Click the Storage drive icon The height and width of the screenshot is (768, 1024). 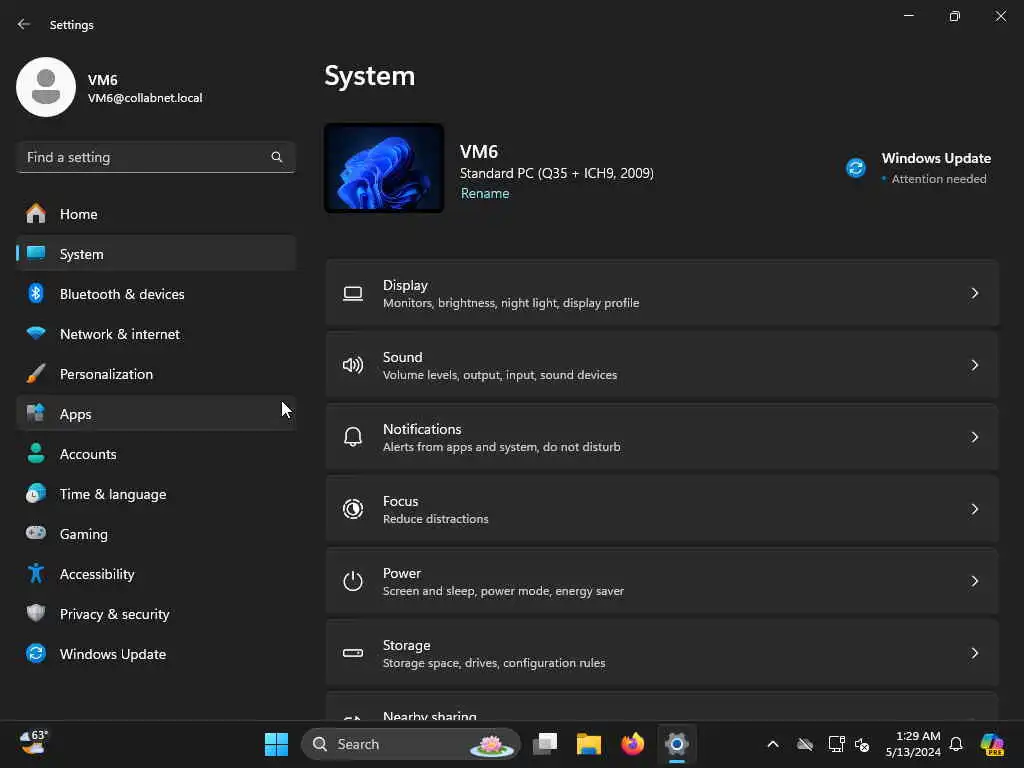click(x=353, y=652)
